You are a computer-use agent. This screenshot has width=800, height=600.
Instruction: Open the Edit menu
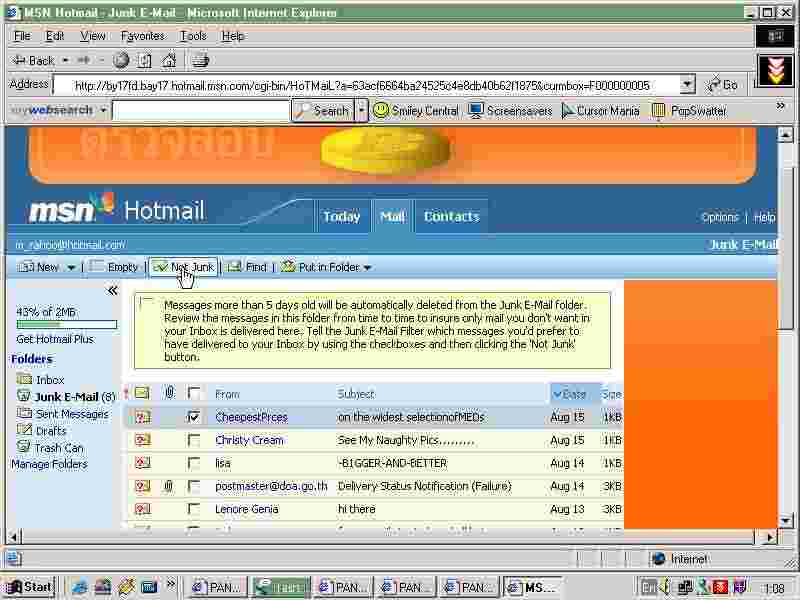coord(55,36)
